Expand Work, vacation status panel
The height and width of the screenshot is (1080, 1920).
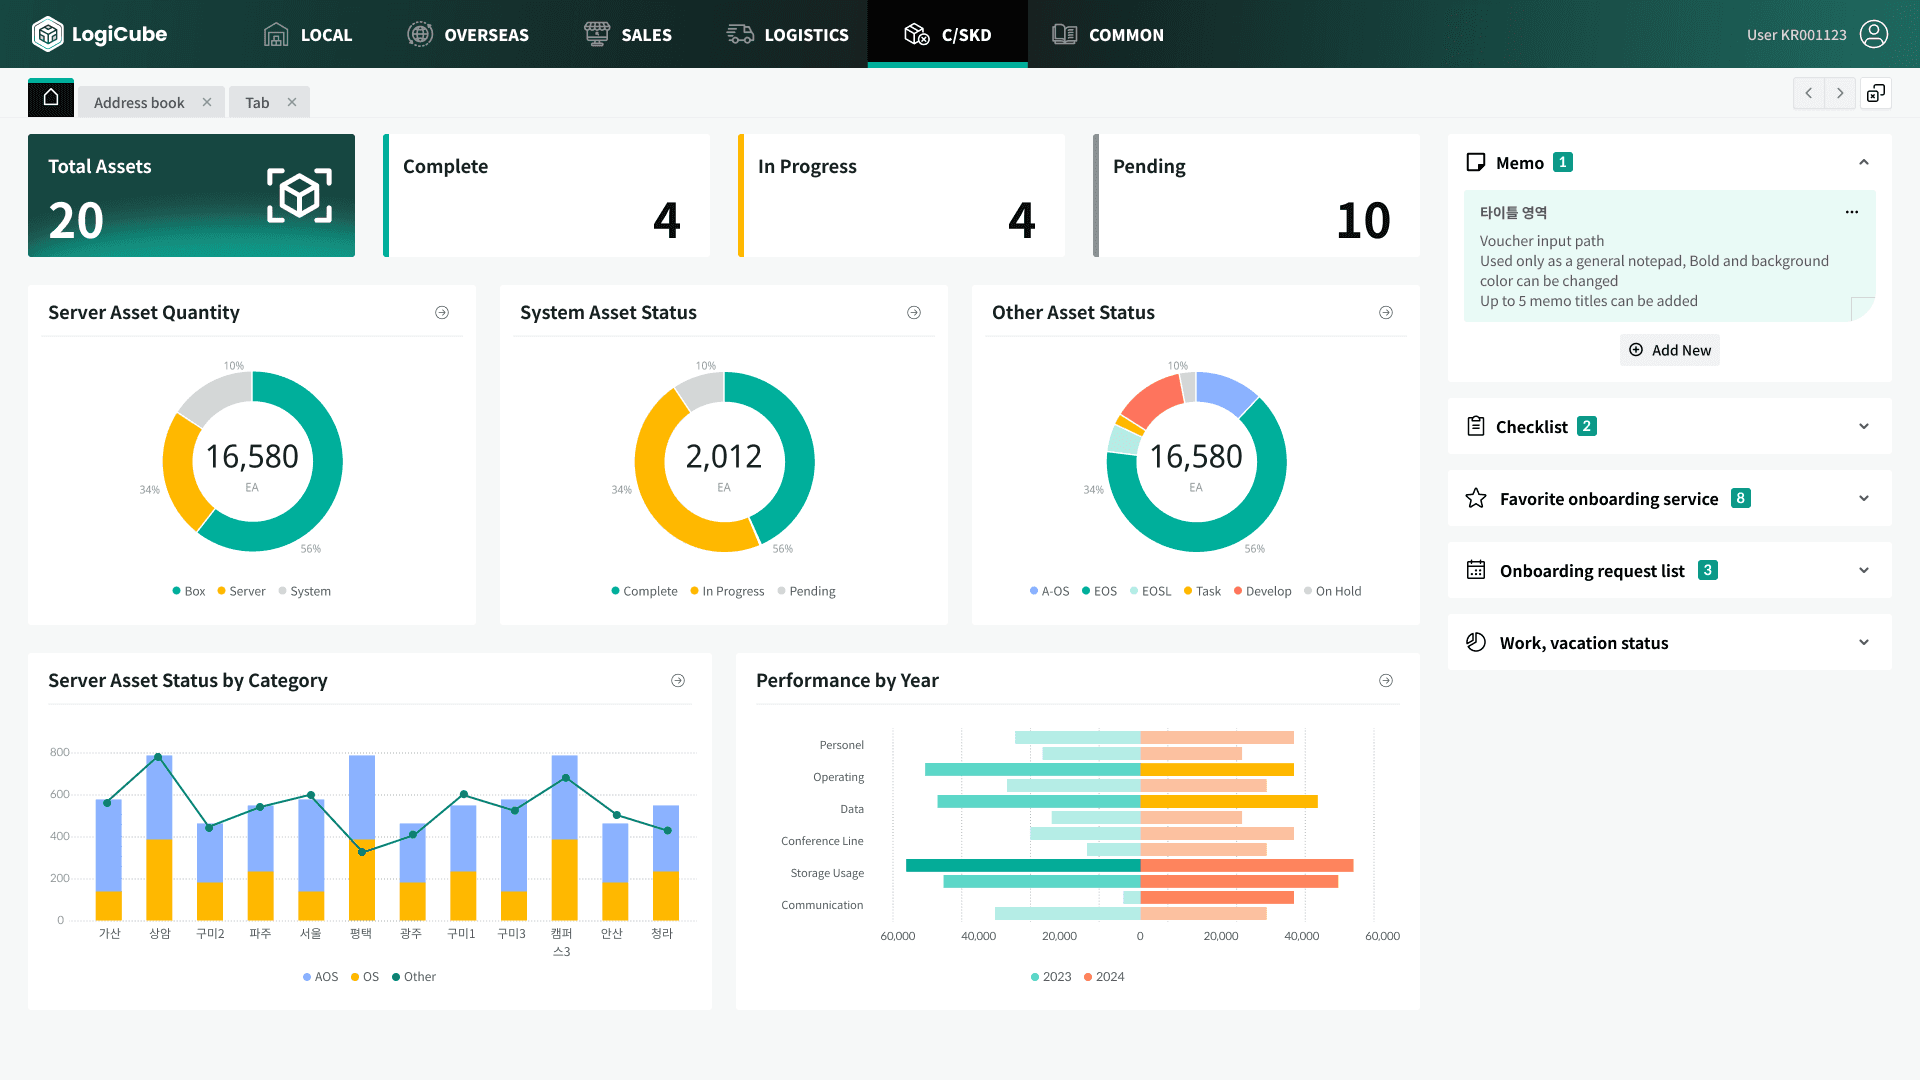1864,642
